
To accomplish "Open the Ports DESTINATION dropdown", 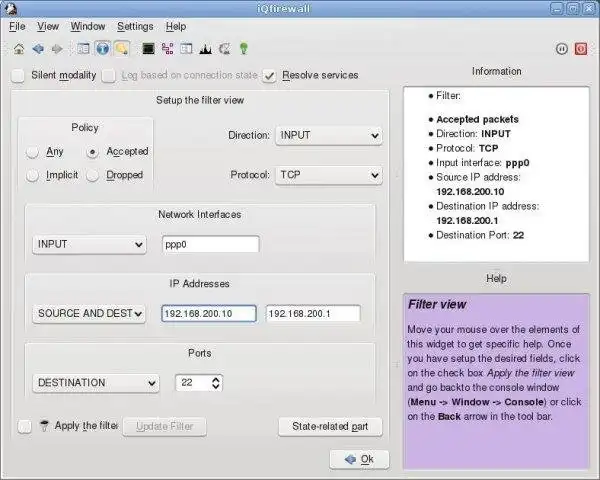I will (x=96, y=383).
